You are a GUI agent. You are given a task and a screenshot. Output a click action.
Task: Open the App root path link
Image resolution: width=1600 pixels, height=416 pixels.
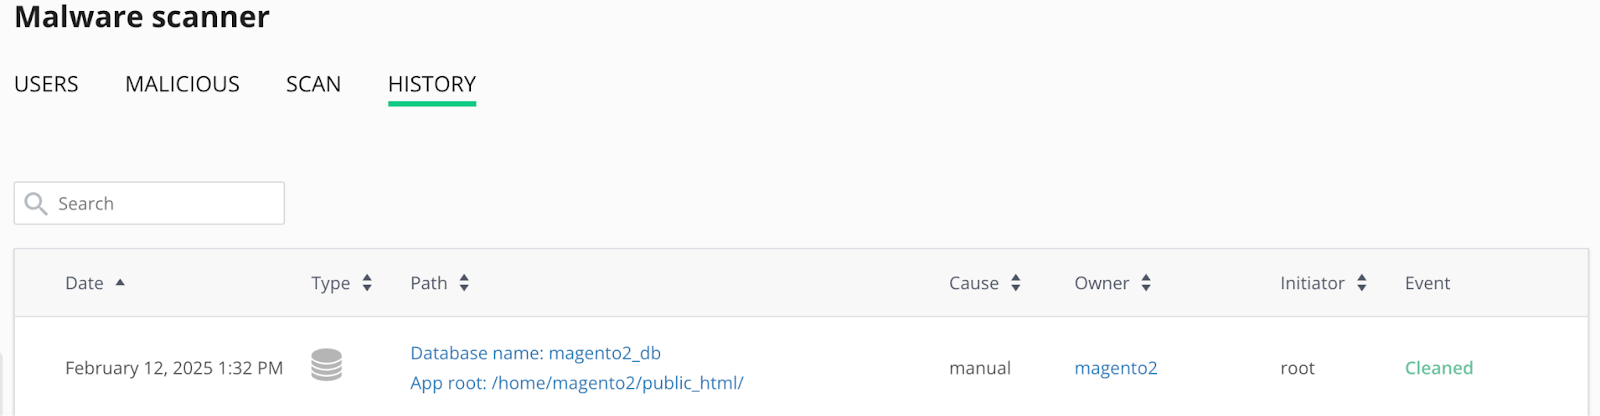[x=576, y=383]
